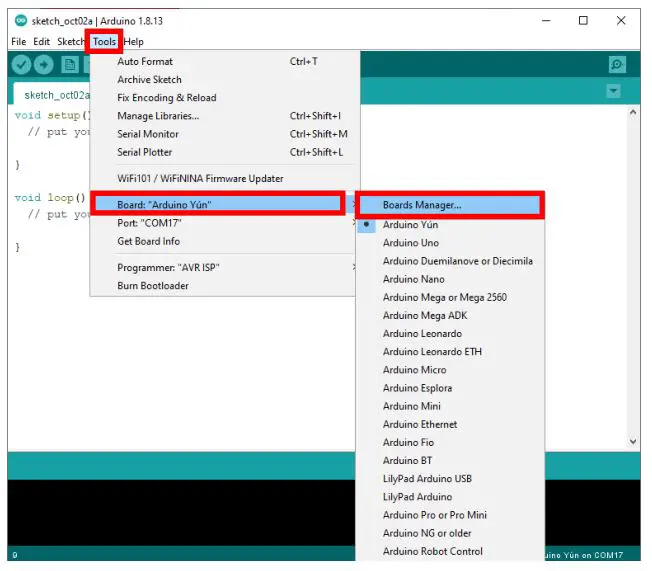Image resolution: width=652 pixels, height=571 pixels.
Task: Select Arduino Mega ADK board
Action: pyautogui.click(x=450, y=316)
